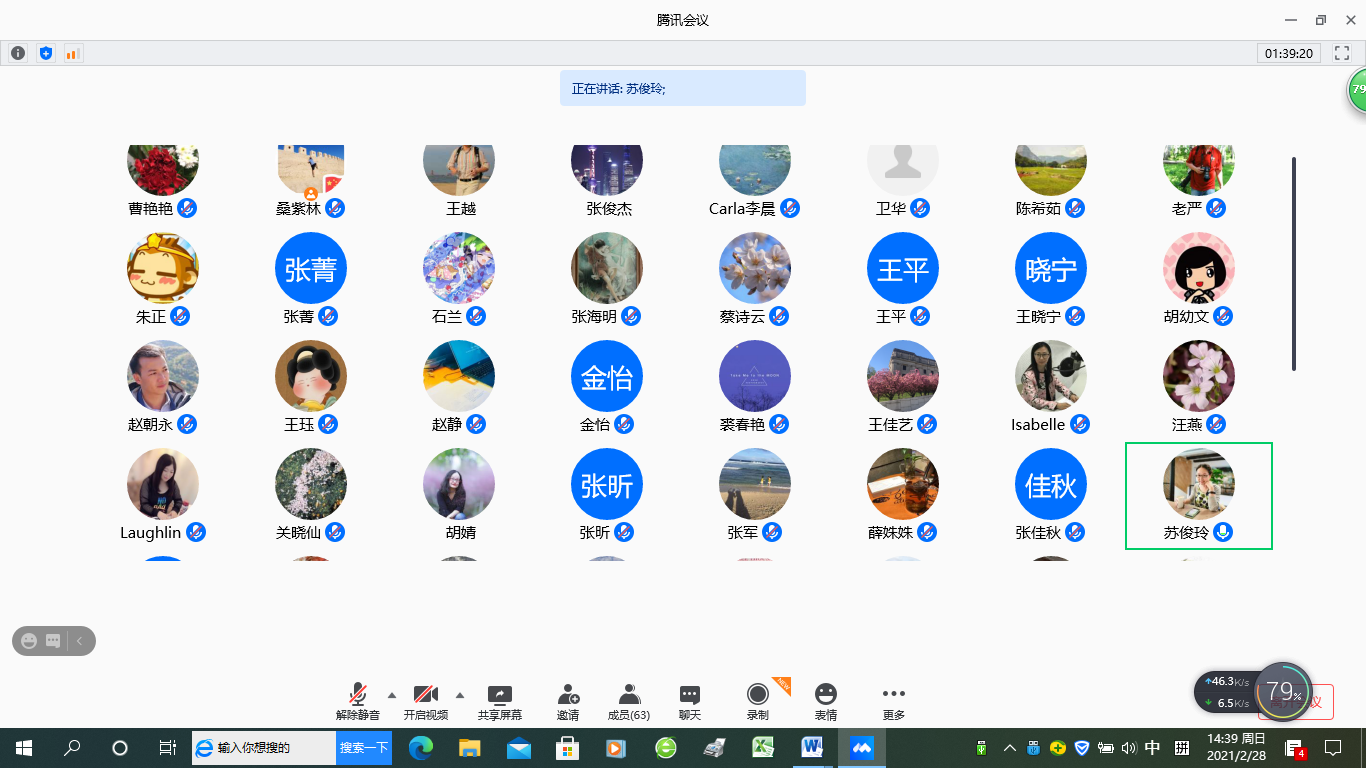This screenshot has width=1366, height=768.
Task: Open the 成员(63) members panel
Action: click(629, 701)
